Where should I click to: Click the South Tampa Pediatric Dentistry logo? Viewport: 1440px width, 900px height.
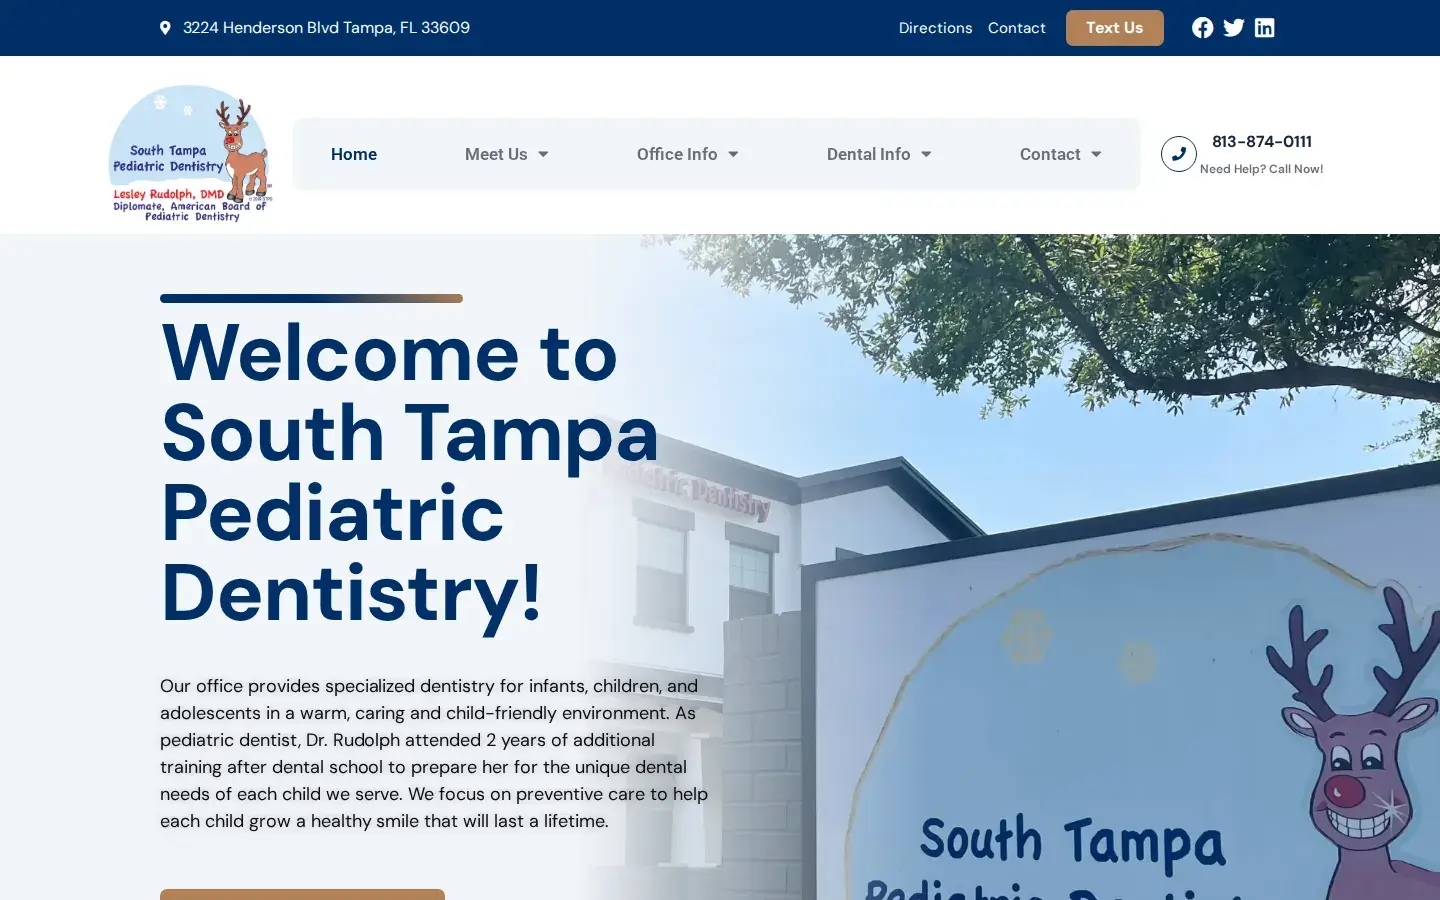pyautogui.click(x=190, y=154)
